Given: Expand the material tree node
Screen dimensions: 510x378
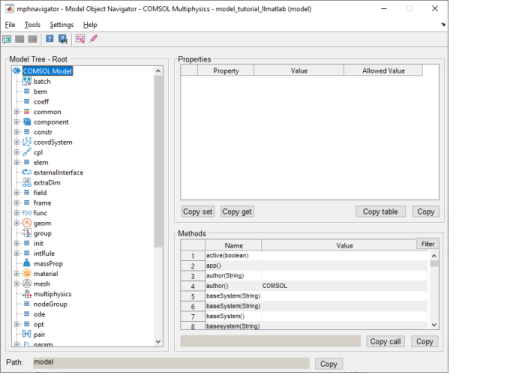Looking at the screenshot, I should (x=16, y=274).
